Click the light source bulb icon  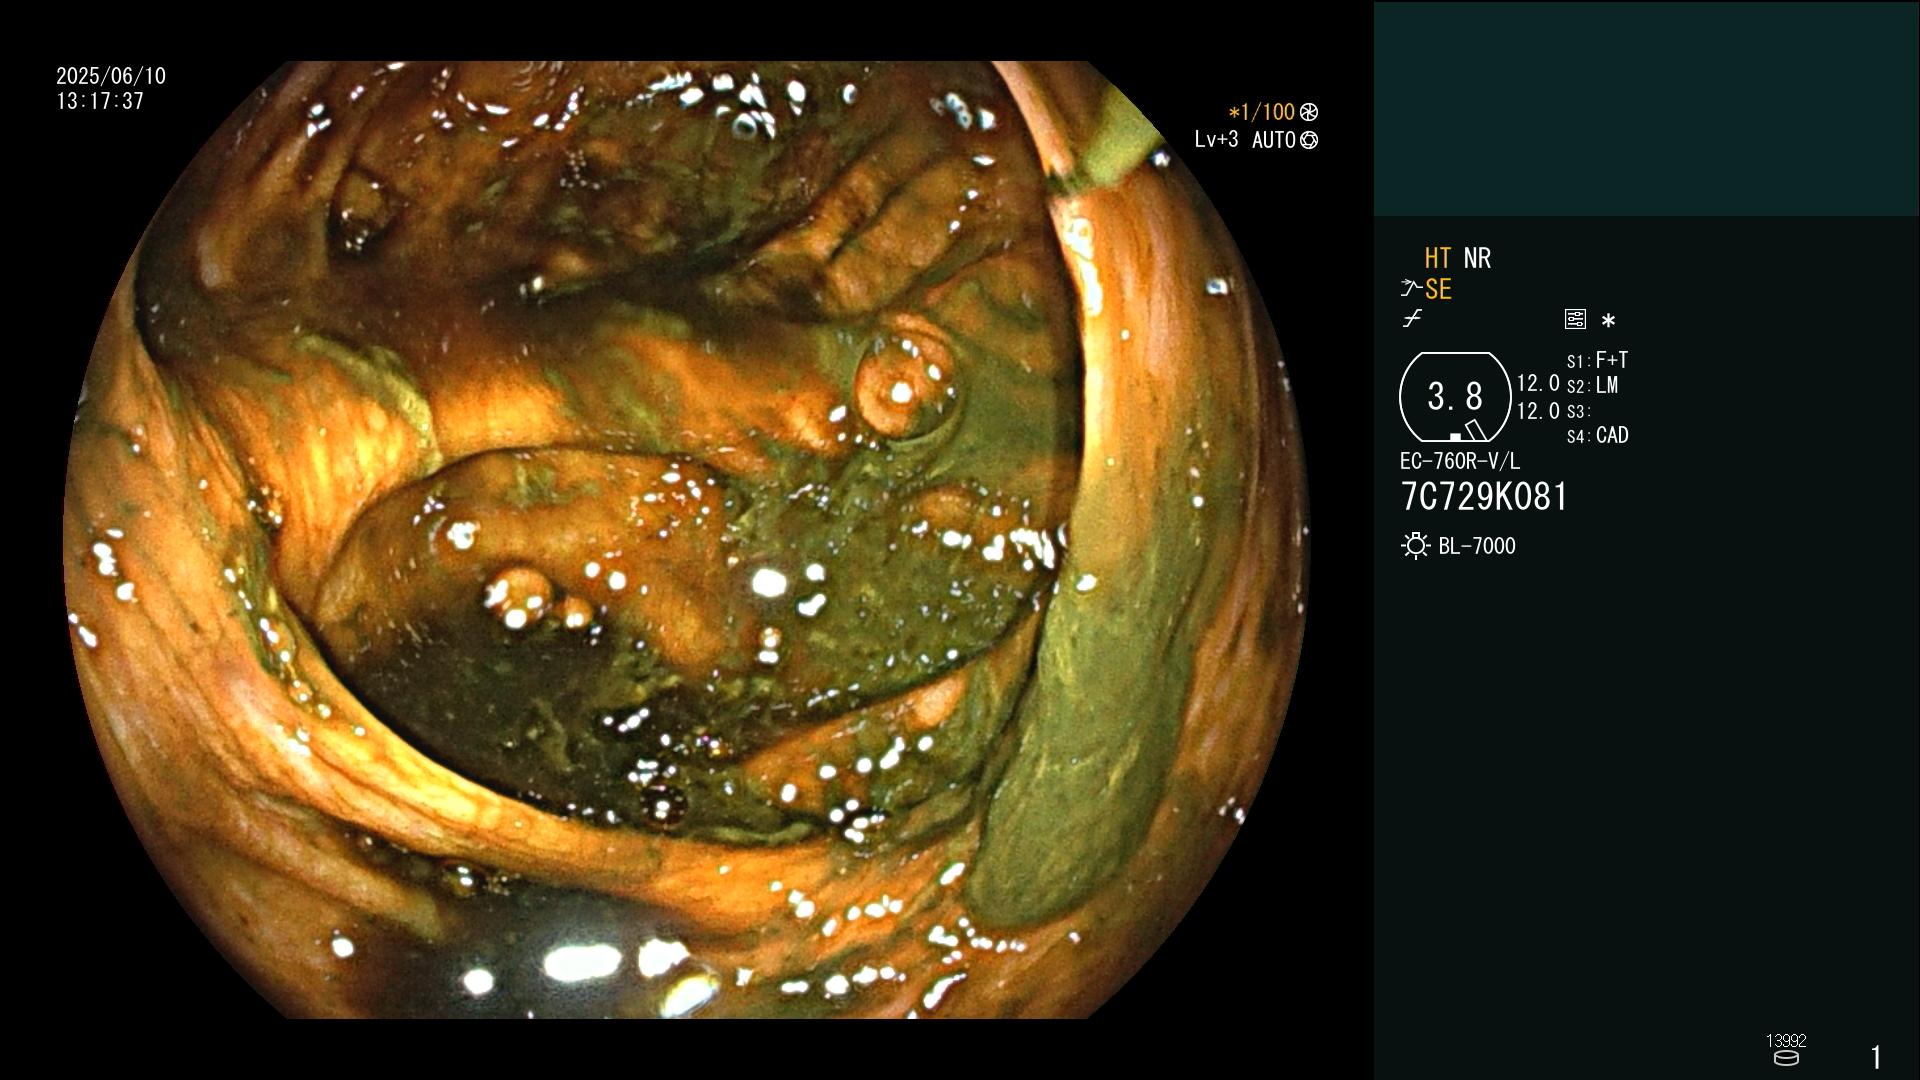pyautogui.click(x=1415, y=546)
